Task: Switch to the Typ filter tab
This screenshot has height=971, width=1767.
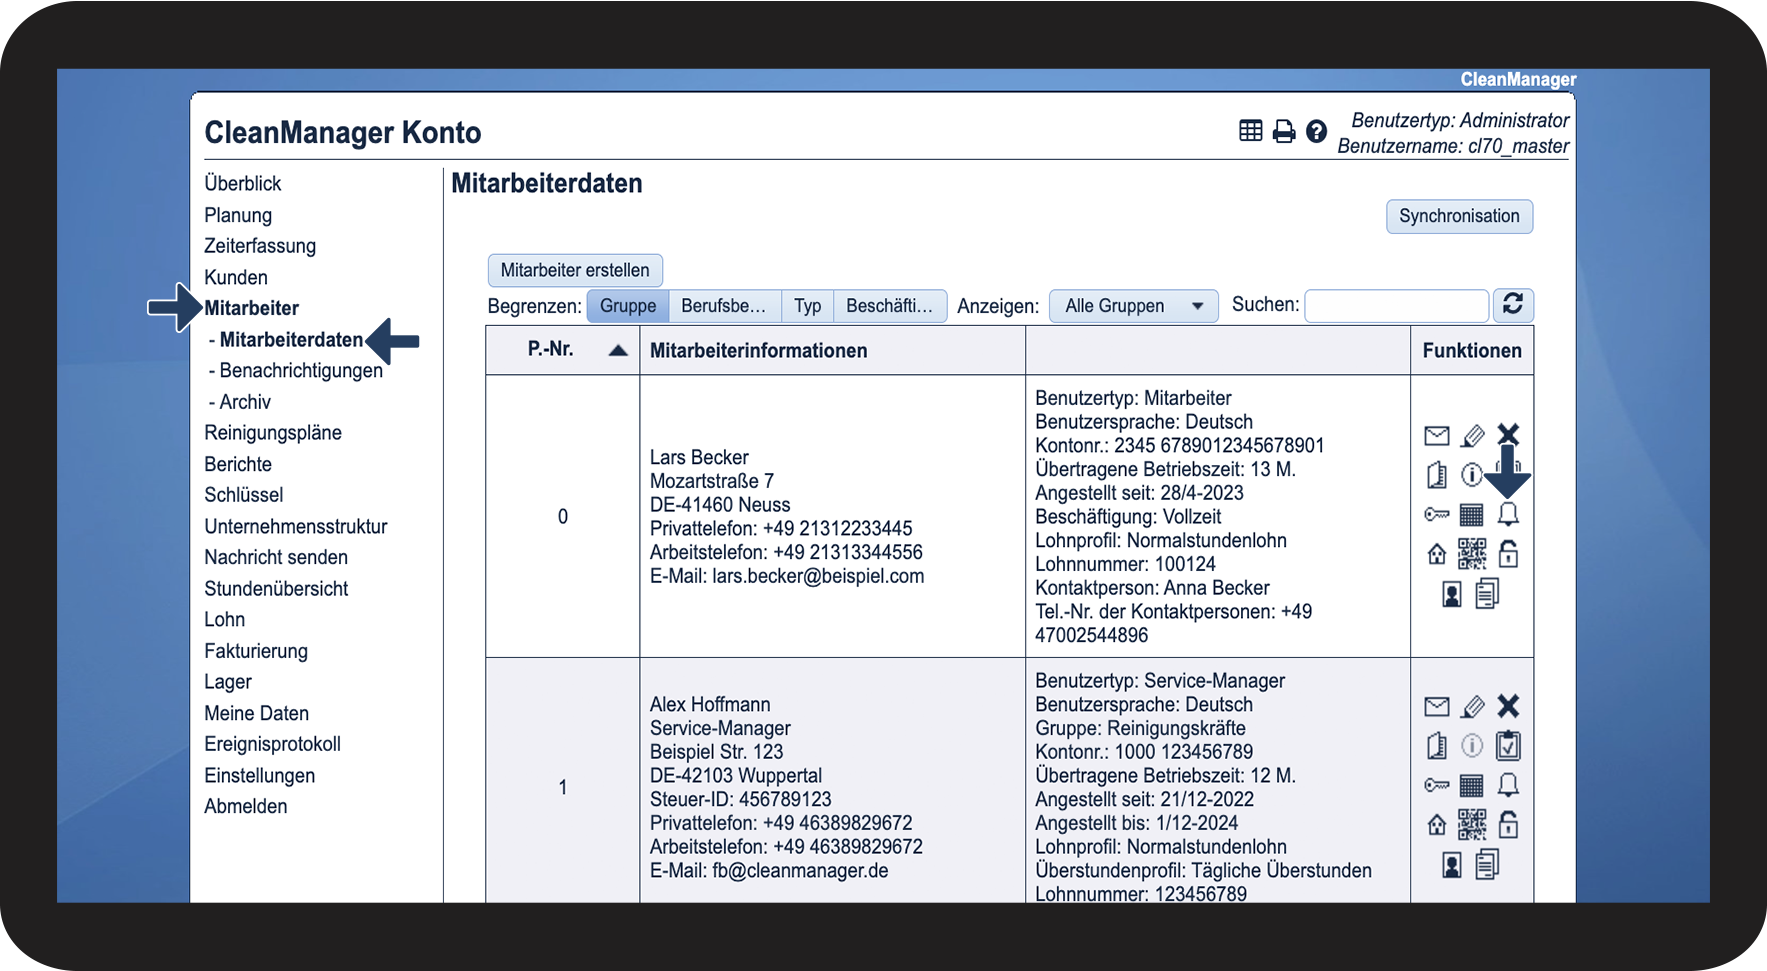Action: (x=807, y=306)
